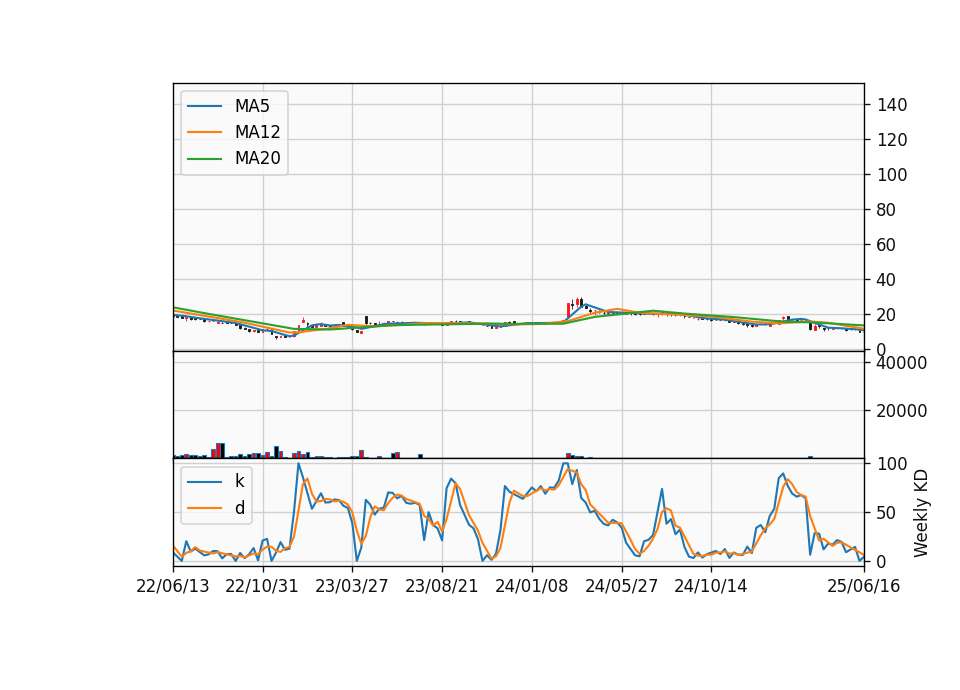Click the 24/10/14 date tick label

(x=711, y=586)
